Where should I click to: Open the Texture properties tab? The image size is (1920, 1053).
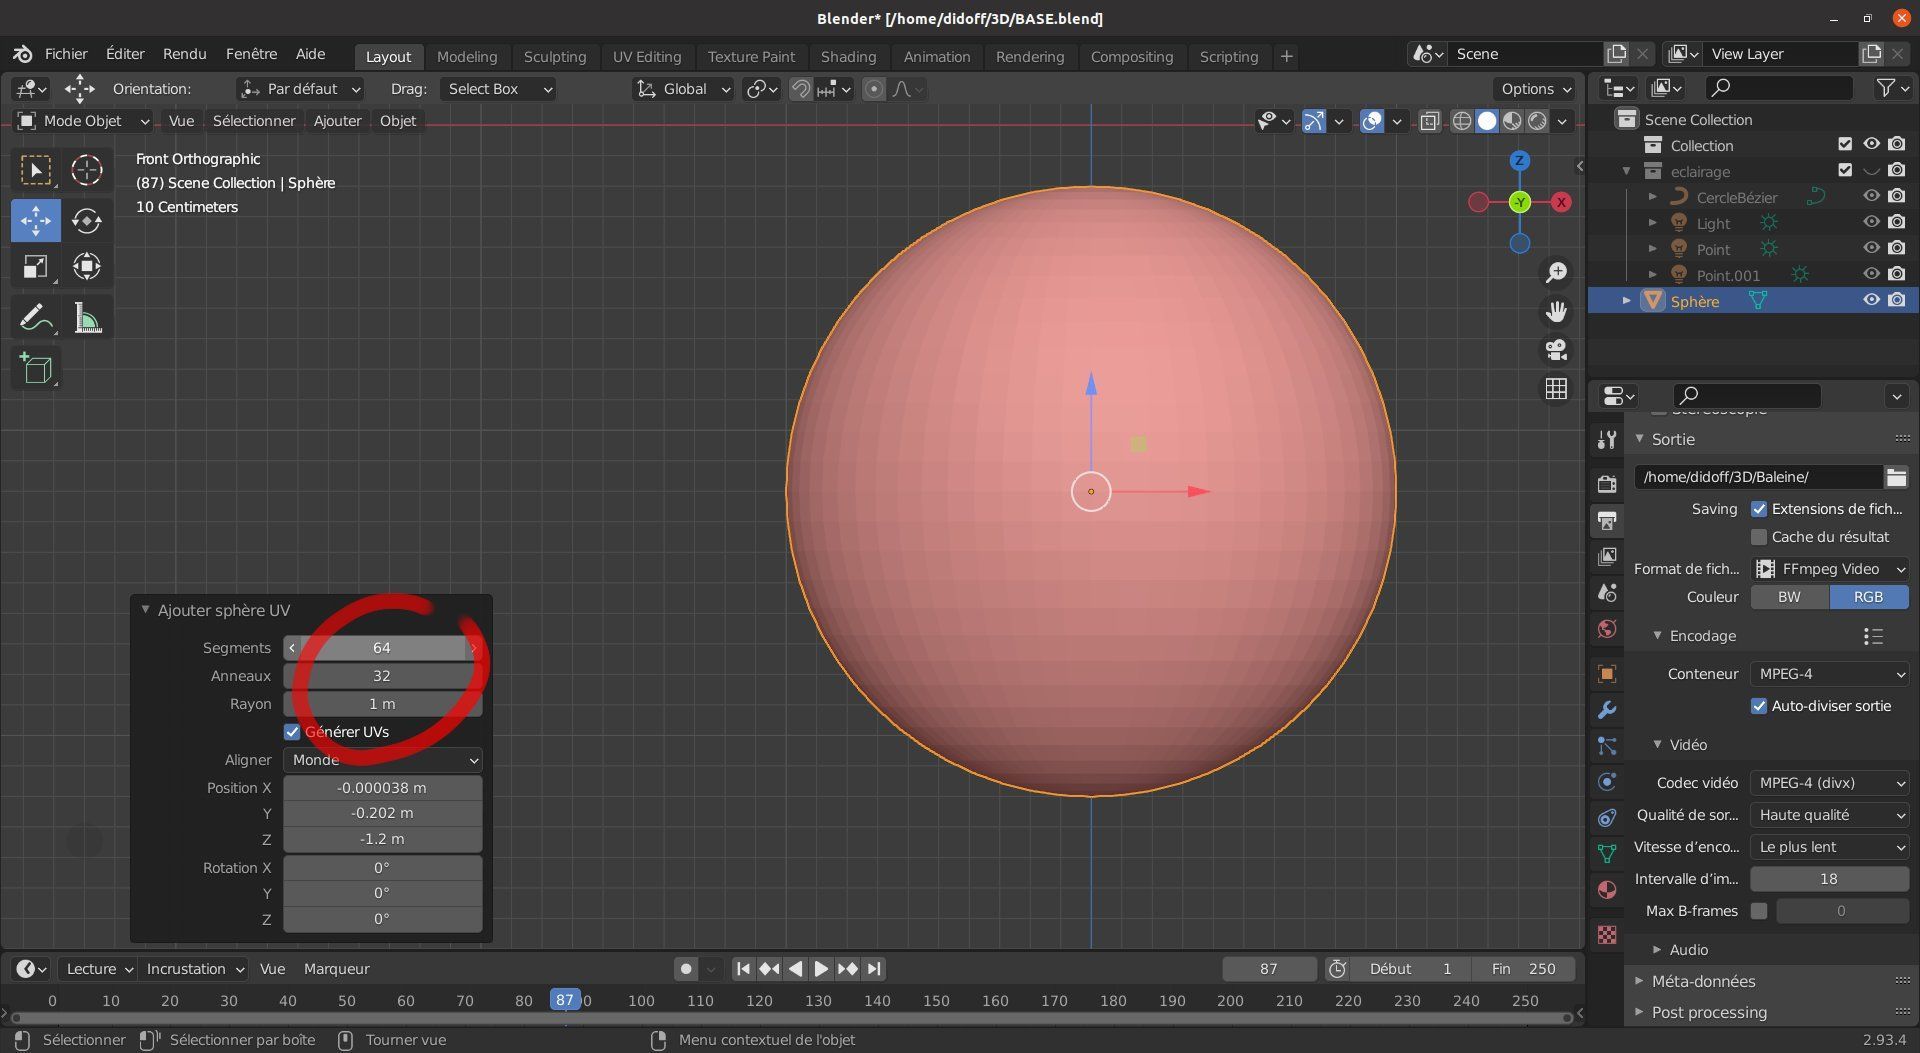pyautogui.click(x=1607, y=934)
